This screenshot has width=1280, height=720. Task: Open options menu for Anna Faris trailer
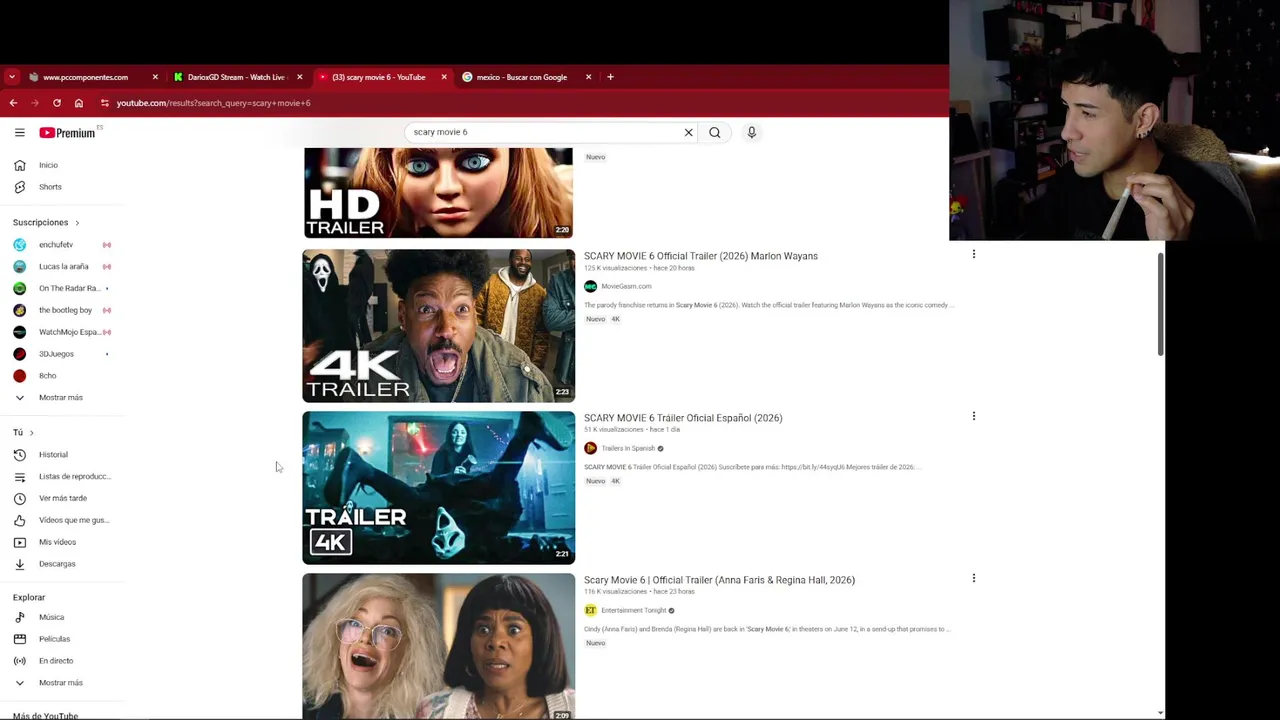pos(973,578)
